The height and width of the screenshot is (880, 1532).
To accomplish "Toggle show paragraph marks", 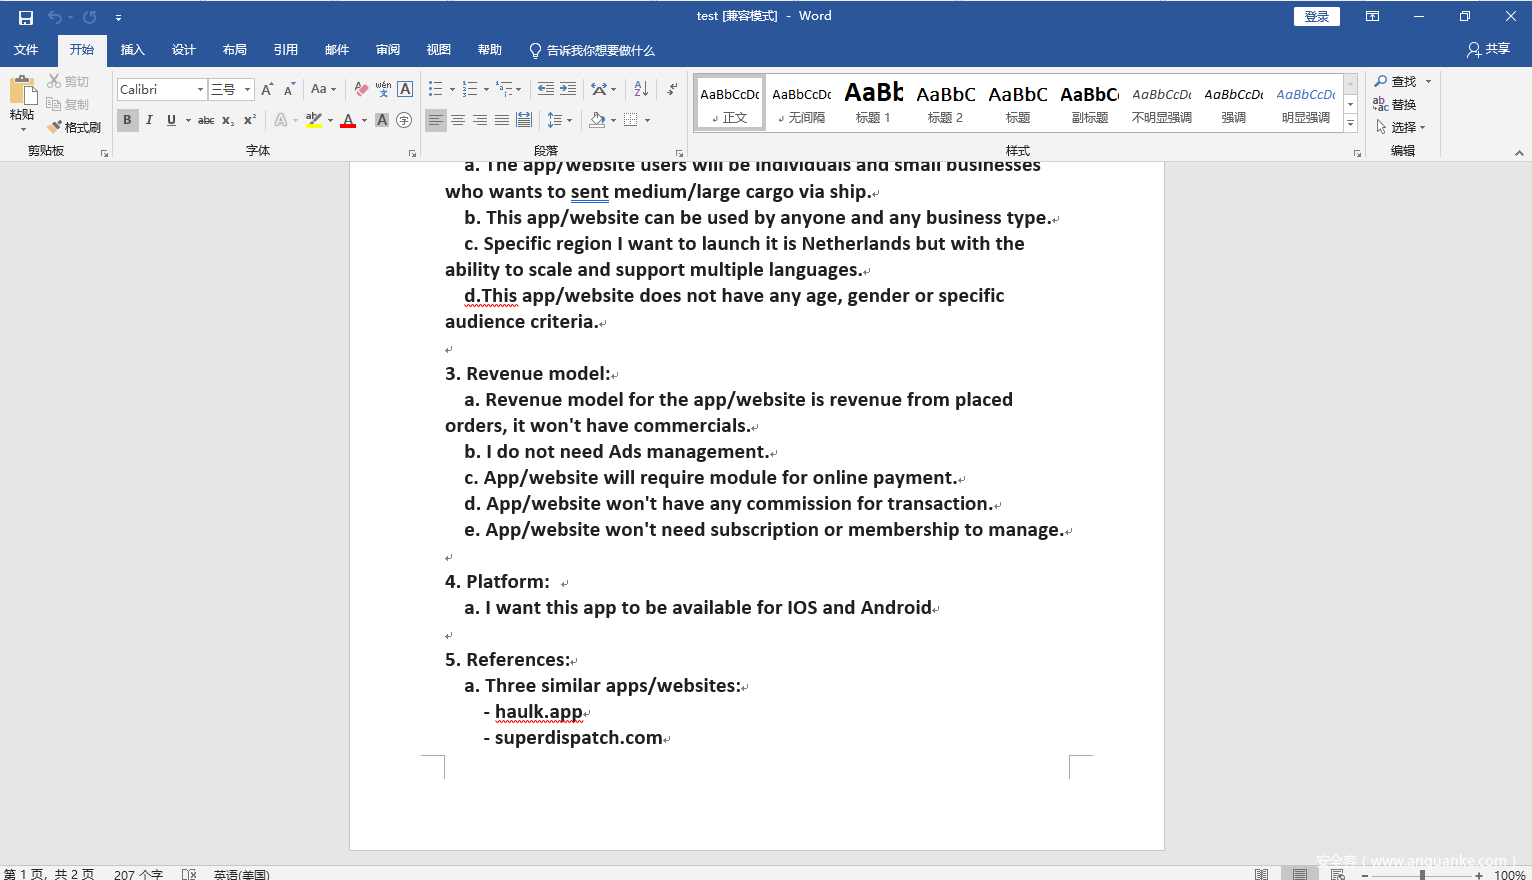I will point(673,90).
